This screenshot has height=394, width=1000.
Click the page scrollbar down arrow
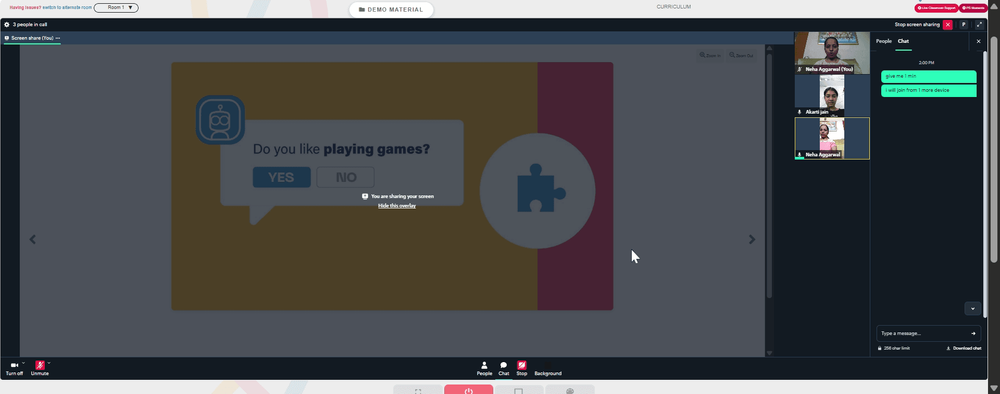[994, 388]
